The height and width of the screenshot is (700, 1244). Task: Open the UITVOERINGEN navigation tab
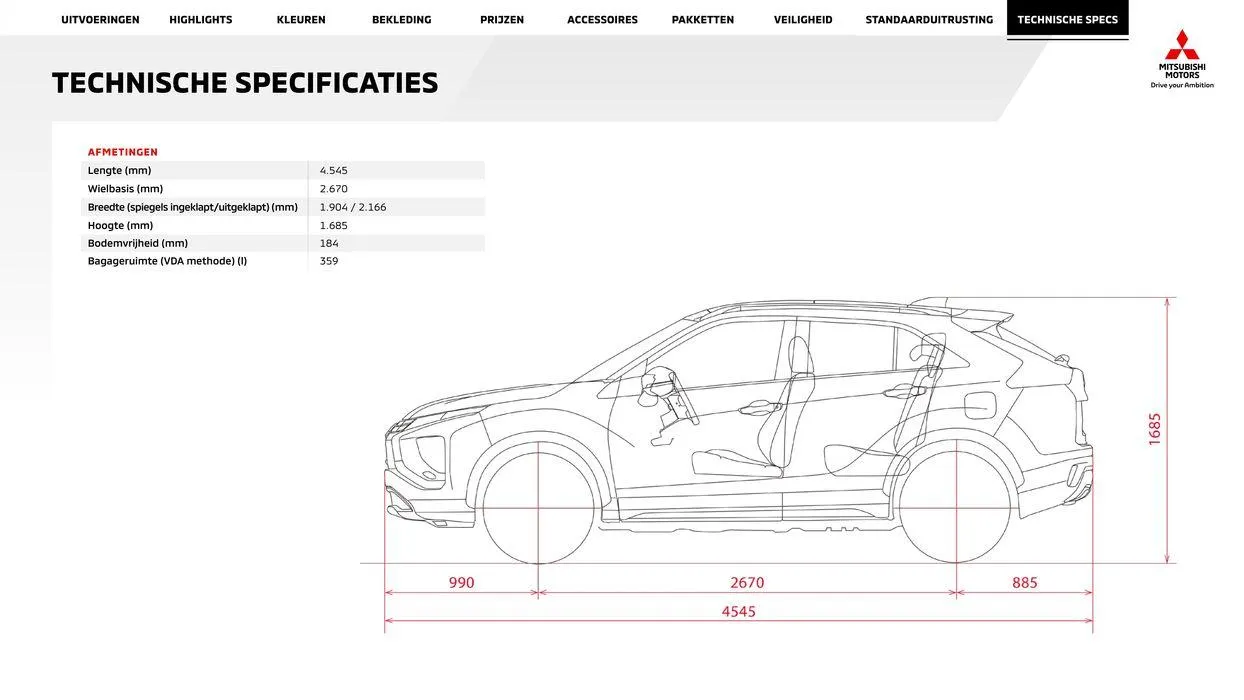(x=101, y=17)
